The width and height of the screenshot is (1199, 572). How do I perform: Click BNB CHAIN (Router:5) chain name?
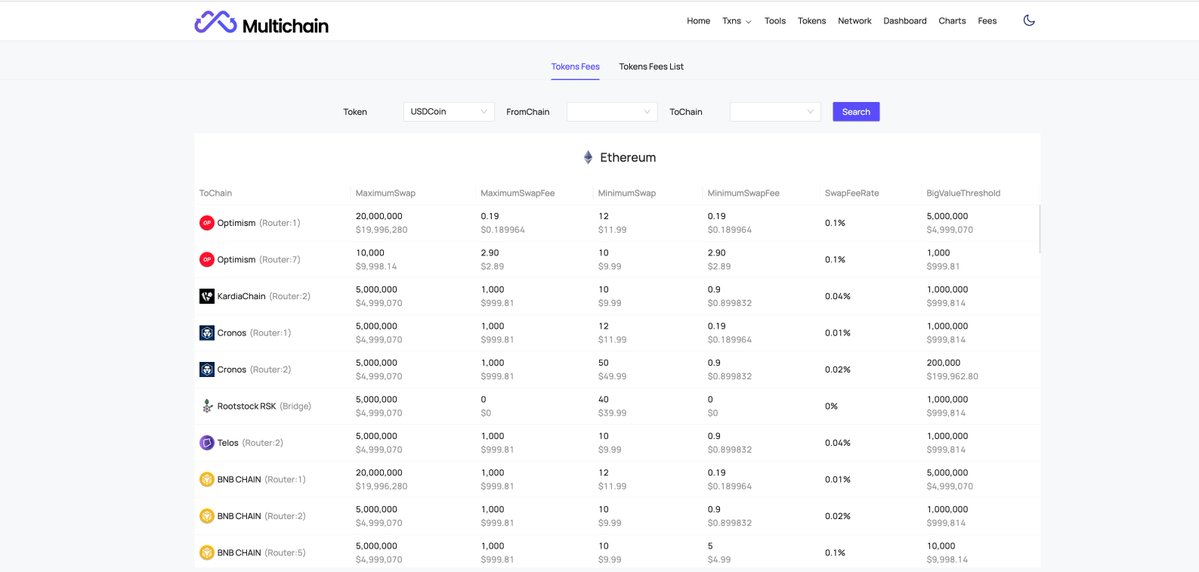pos(262,553)
